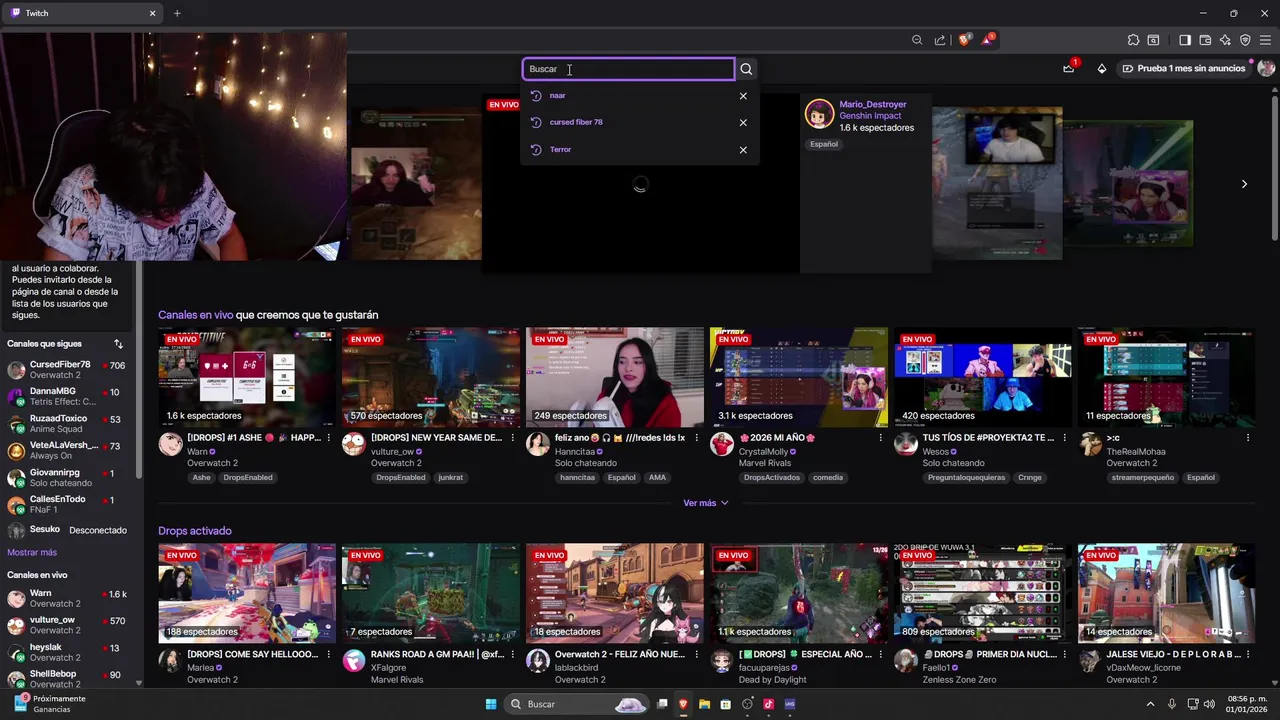Open Prime loot crown icon
Screen dimensions: 1280x720
[x=1069, y=68]
